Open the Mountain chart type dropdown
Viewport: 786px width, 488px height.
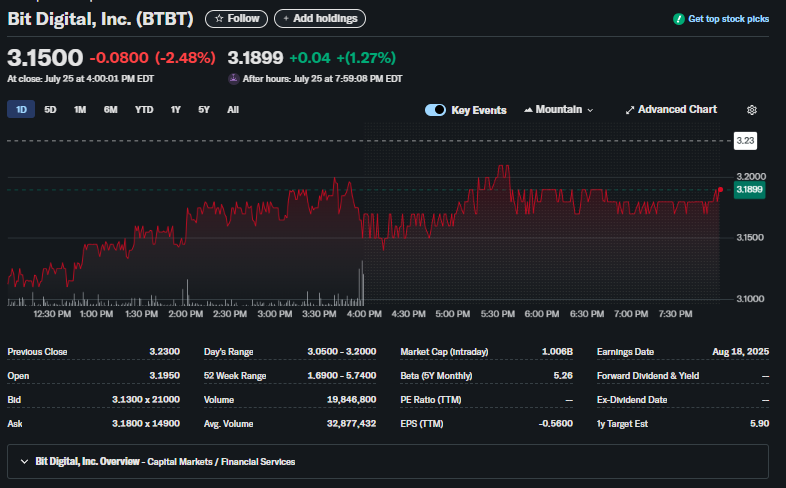coord(558,109)
